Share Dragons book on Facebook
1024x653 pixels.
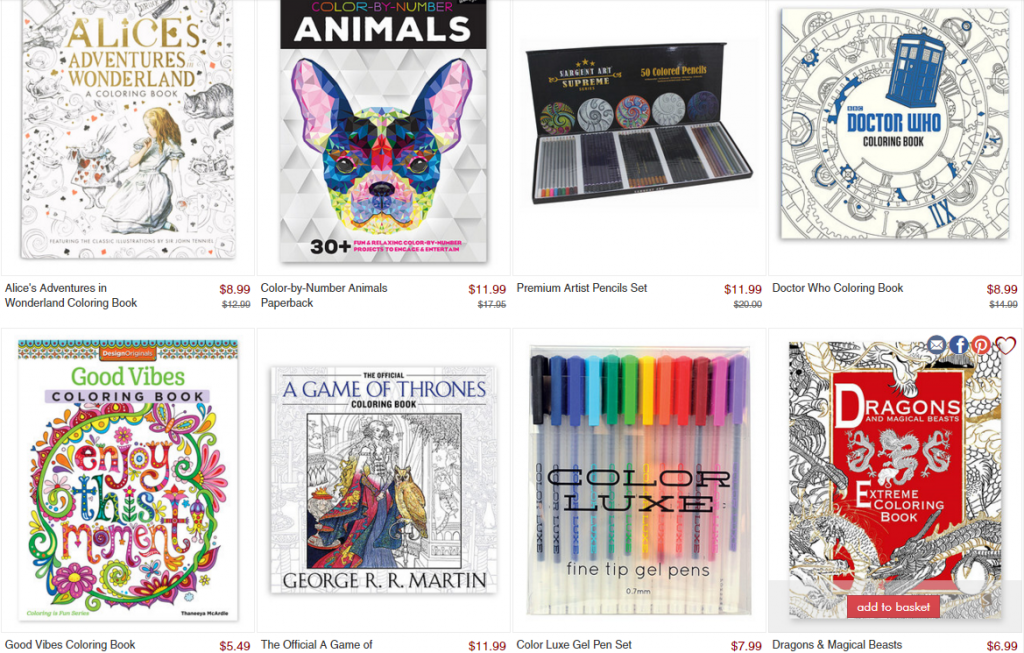(958, 344)
